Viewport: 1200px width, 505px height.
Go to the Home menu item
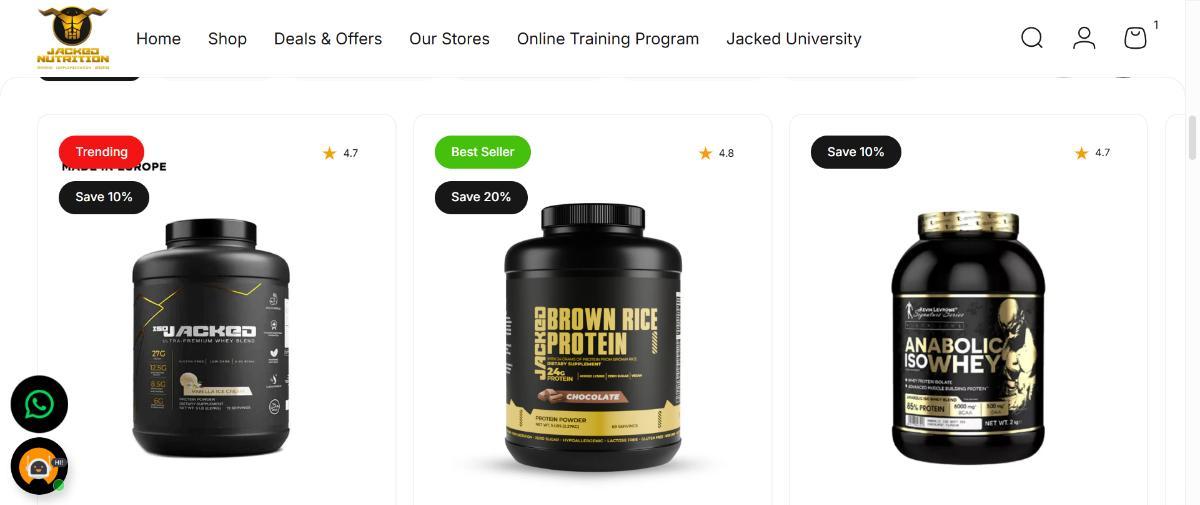tap(158, 39)
